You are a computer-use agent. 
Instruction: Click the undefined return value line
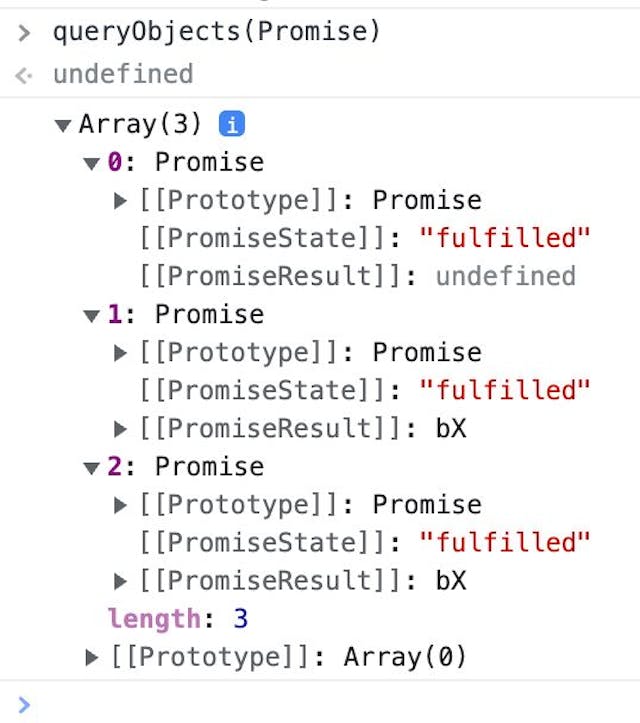point(123,74)
